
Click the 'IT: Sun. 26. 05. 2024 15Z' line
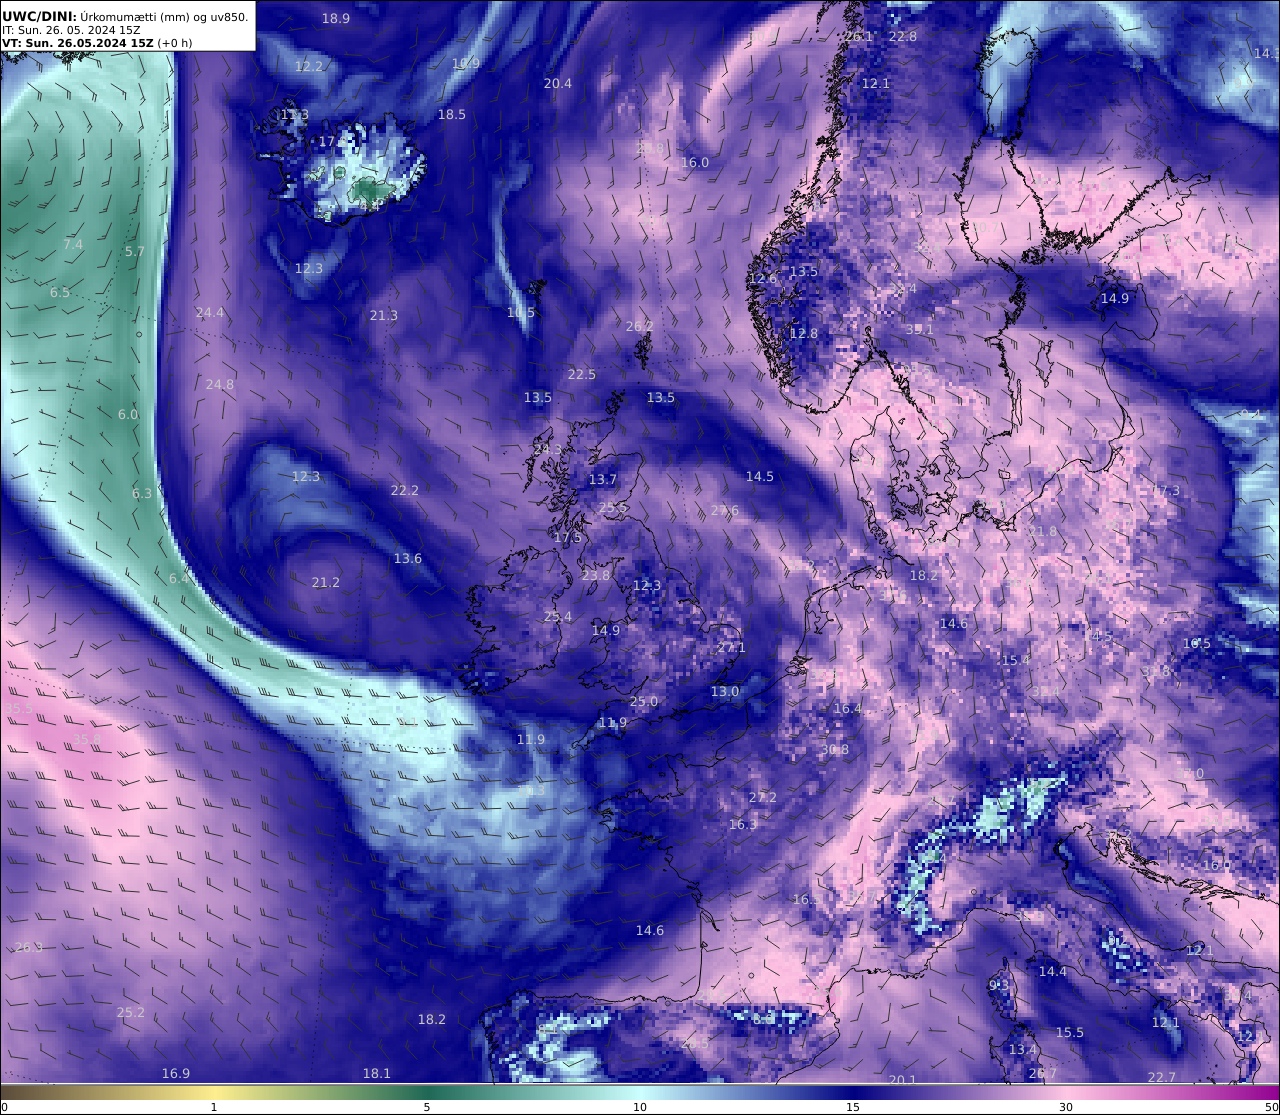(71, 30)
